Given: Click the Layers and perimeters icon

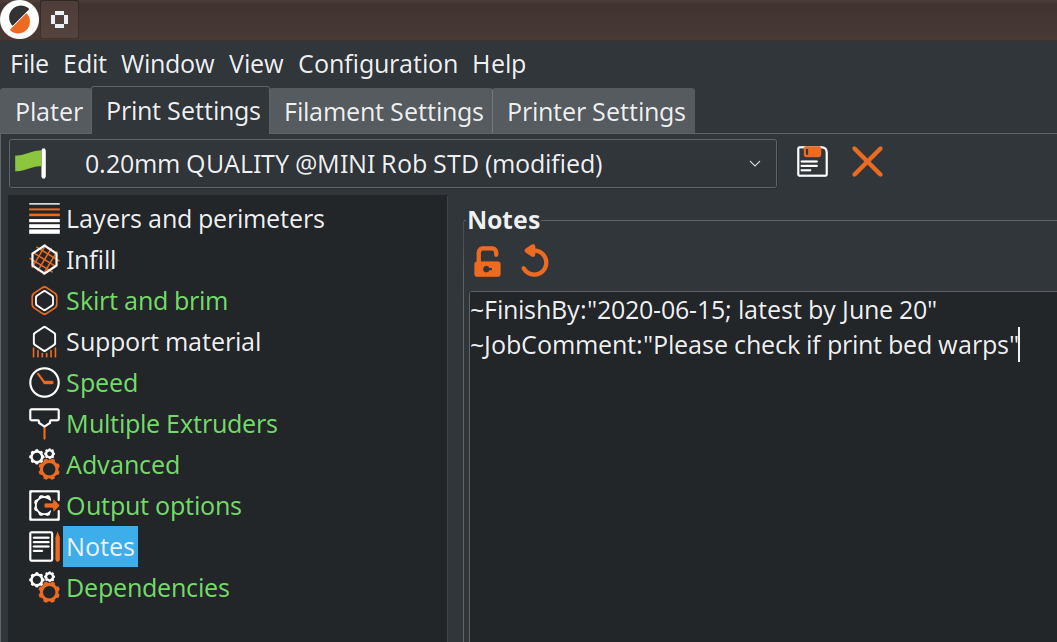Looking at the screenshot, I should (x=44, y=219).
